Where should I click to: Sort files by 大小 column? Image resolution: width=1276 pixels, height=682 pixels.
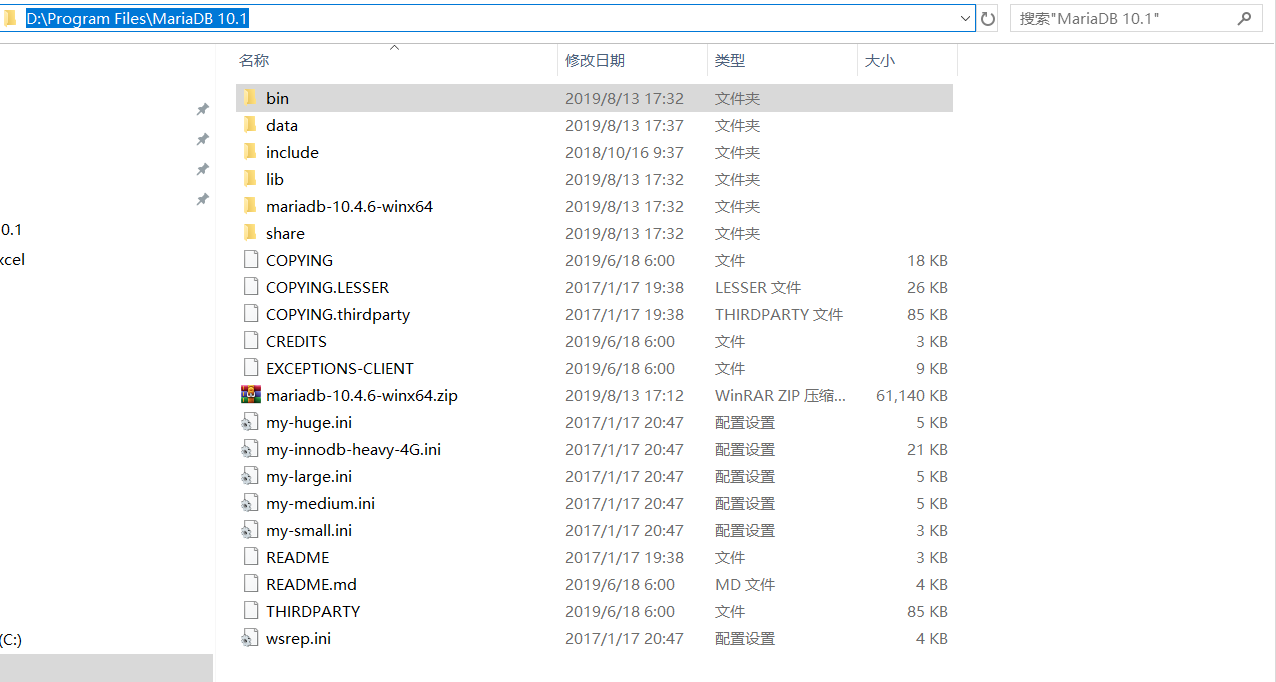(880, 60)
